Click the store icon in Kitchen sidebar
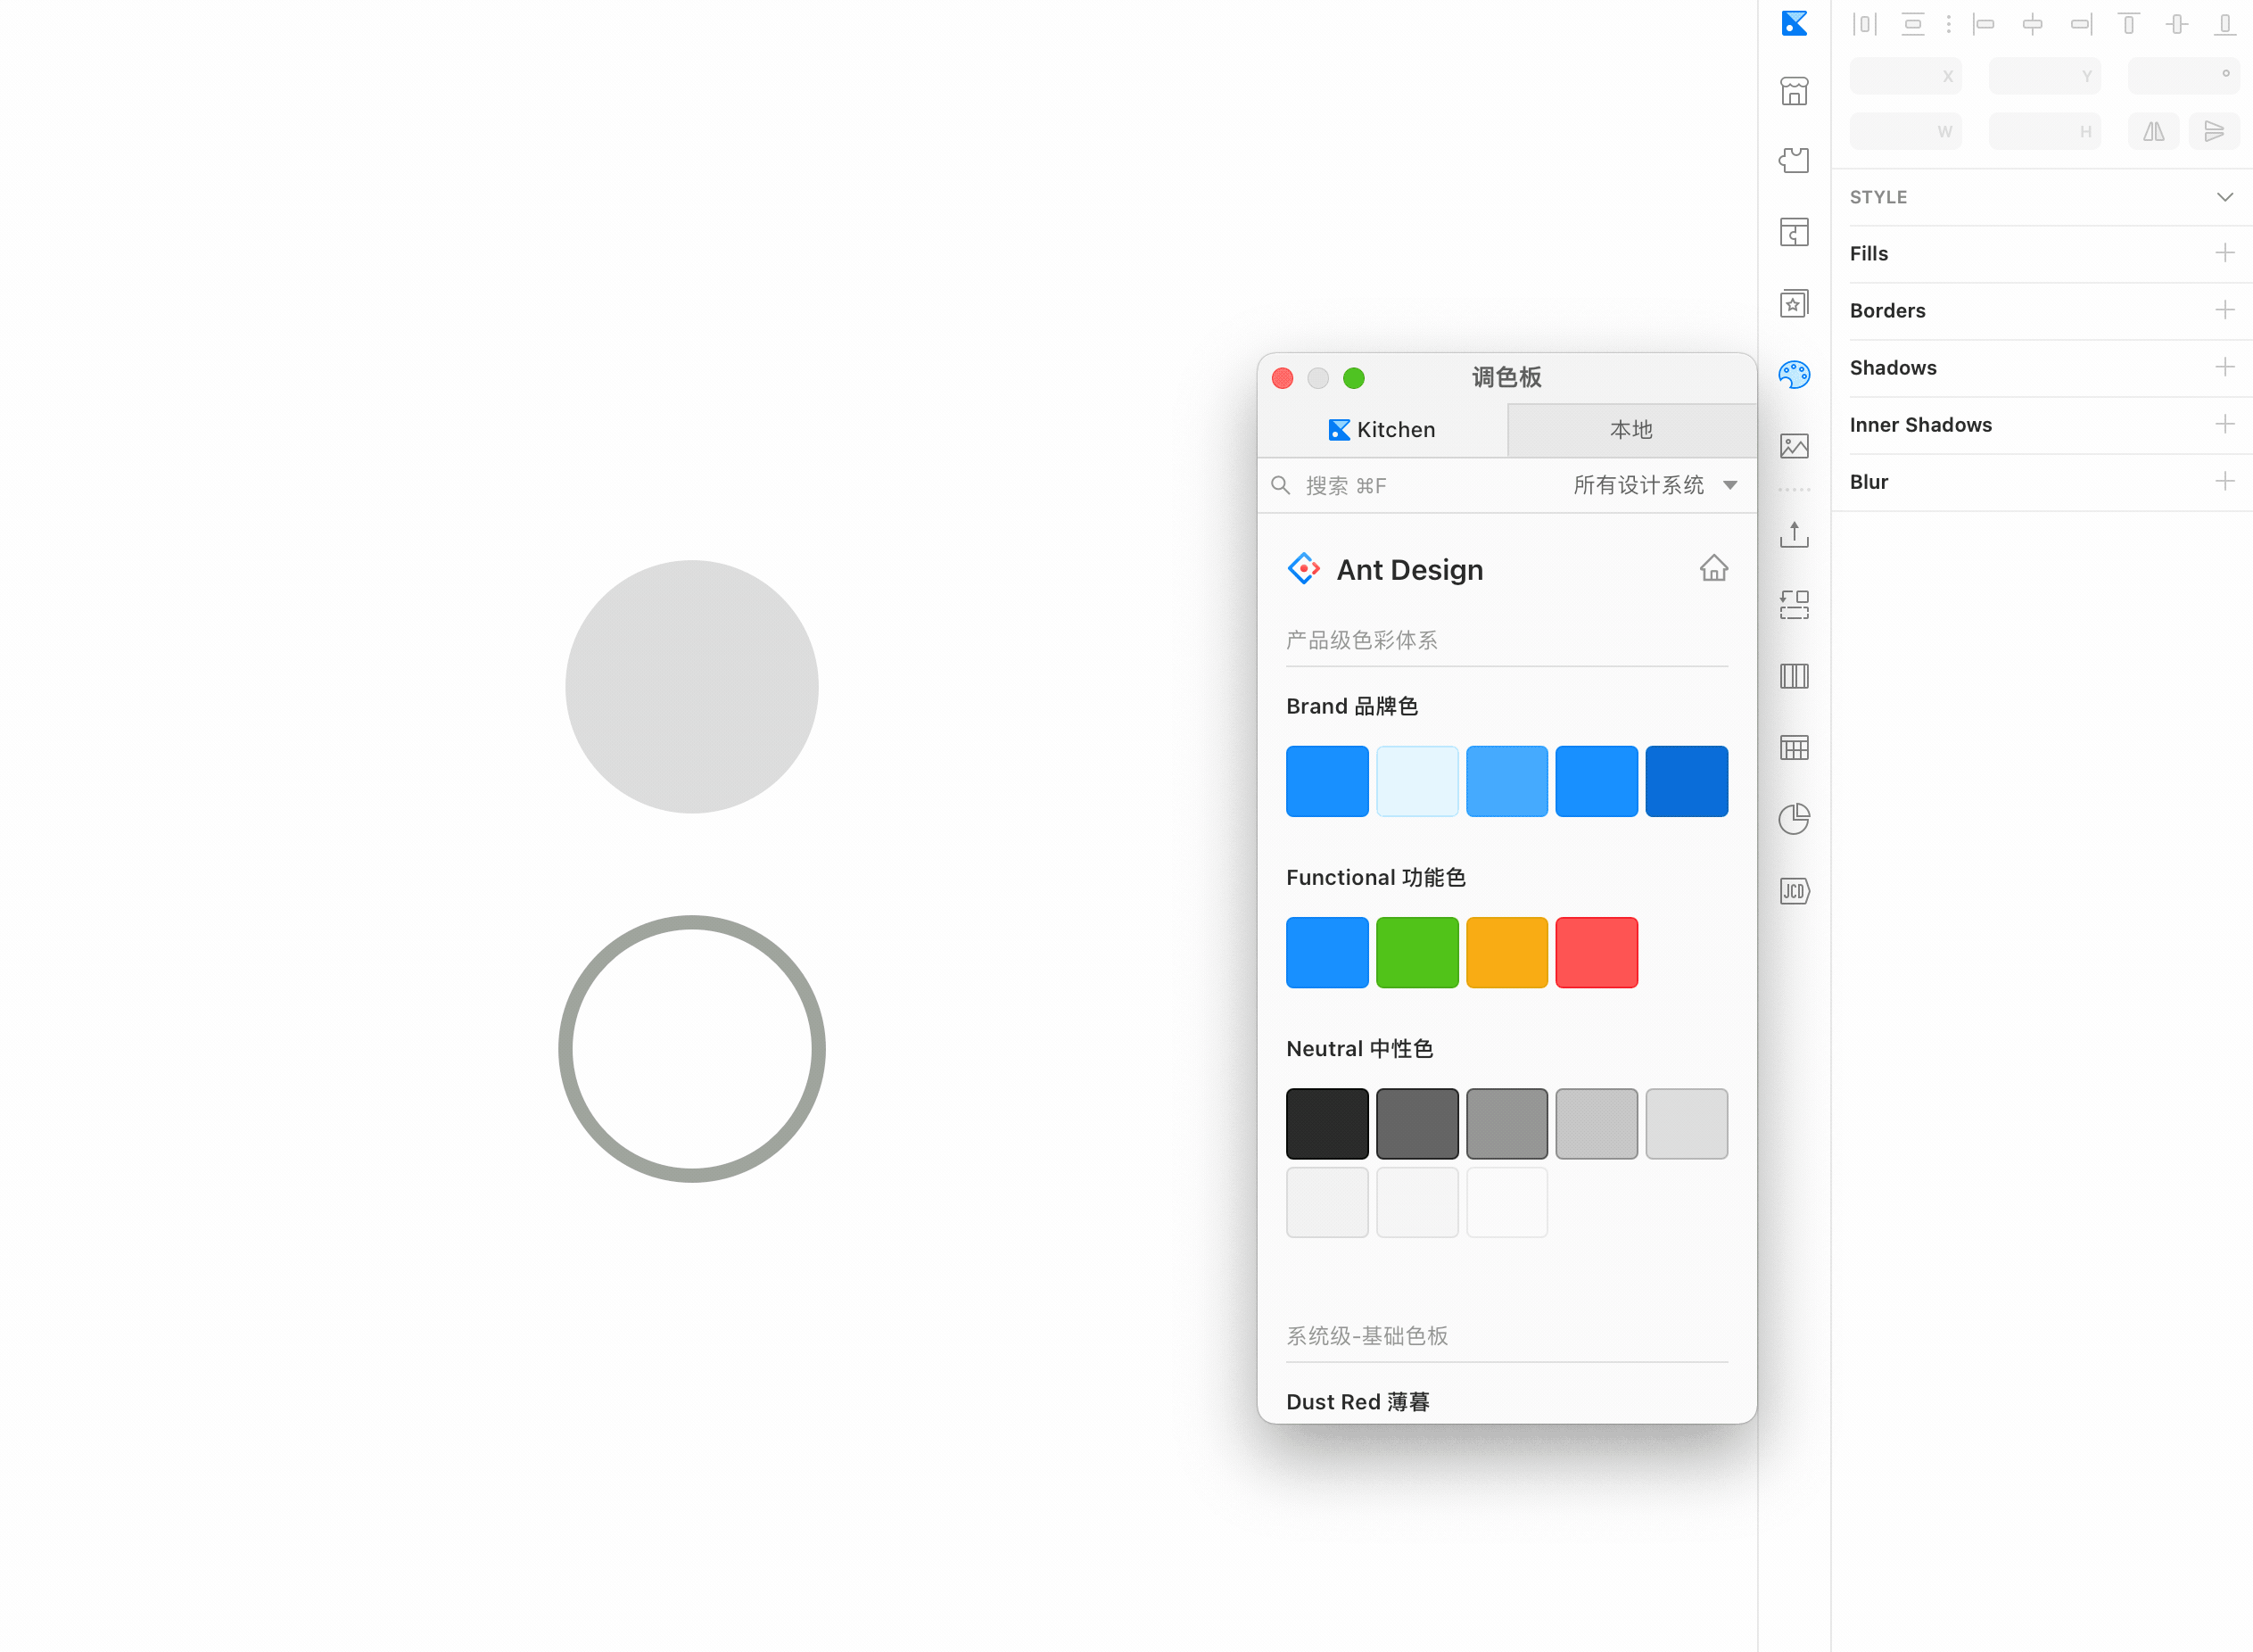Image resolution: width=2253 pixels, height=1652 pixels. (1794, 91)
